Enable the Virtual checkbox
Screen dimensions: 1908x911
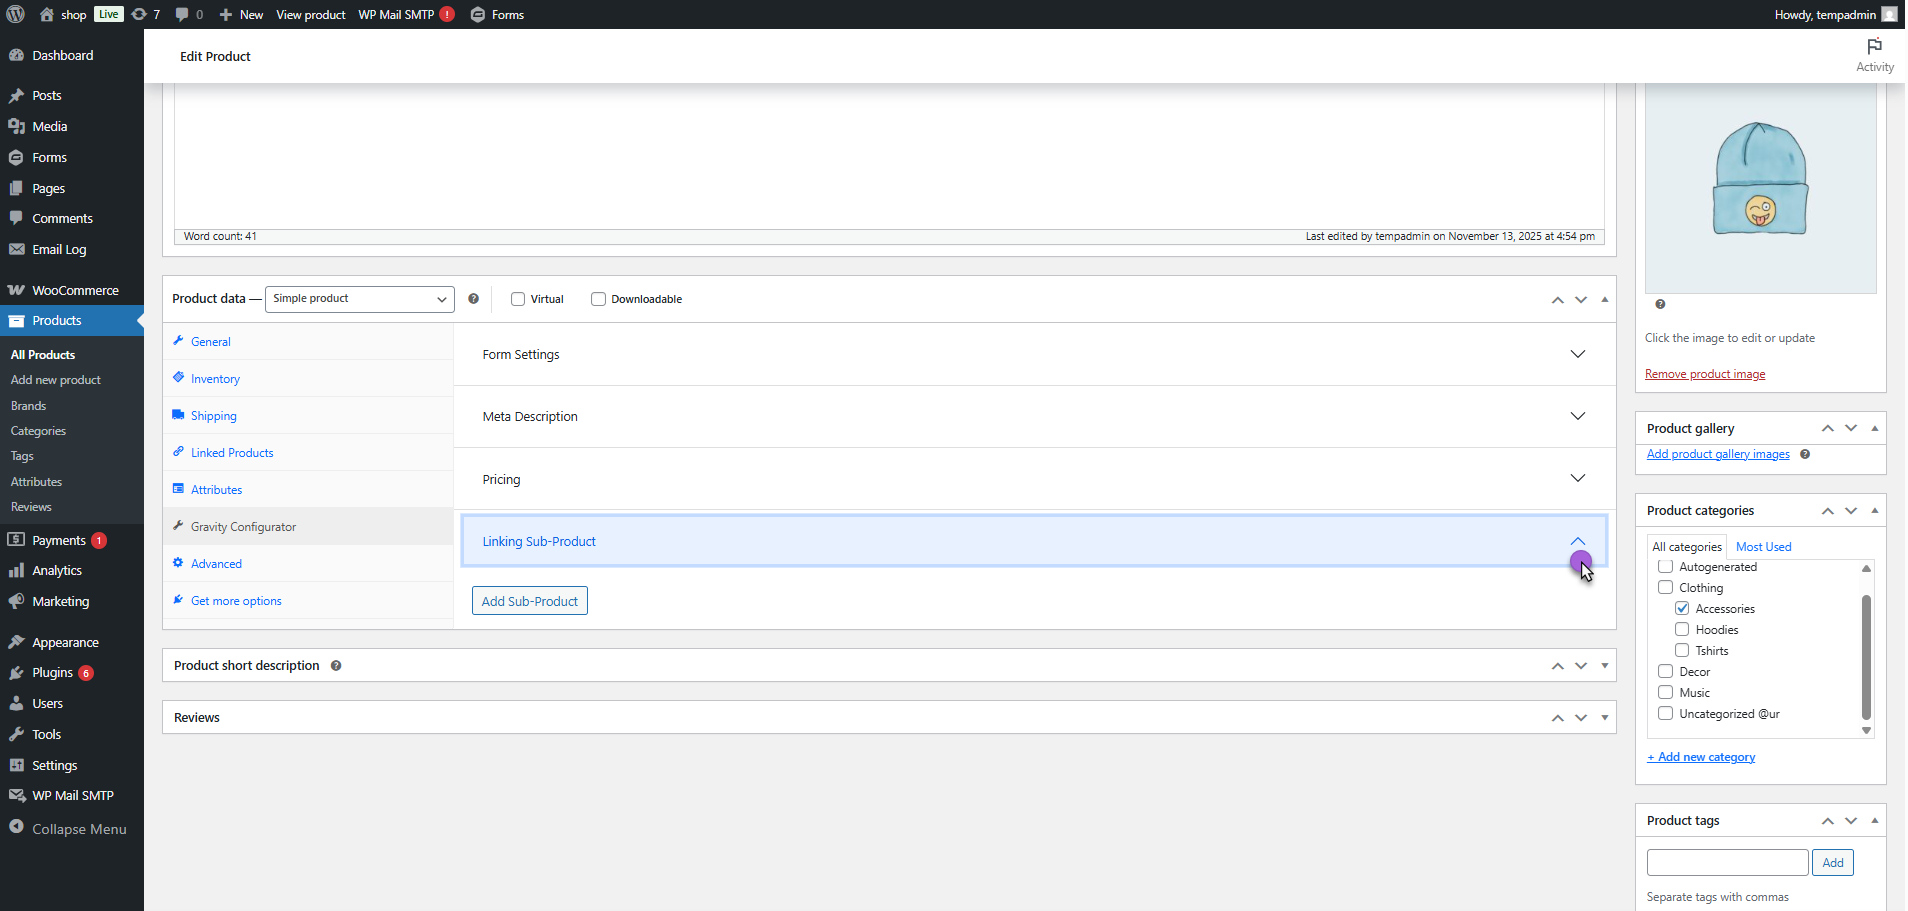(x=518, y=299)
